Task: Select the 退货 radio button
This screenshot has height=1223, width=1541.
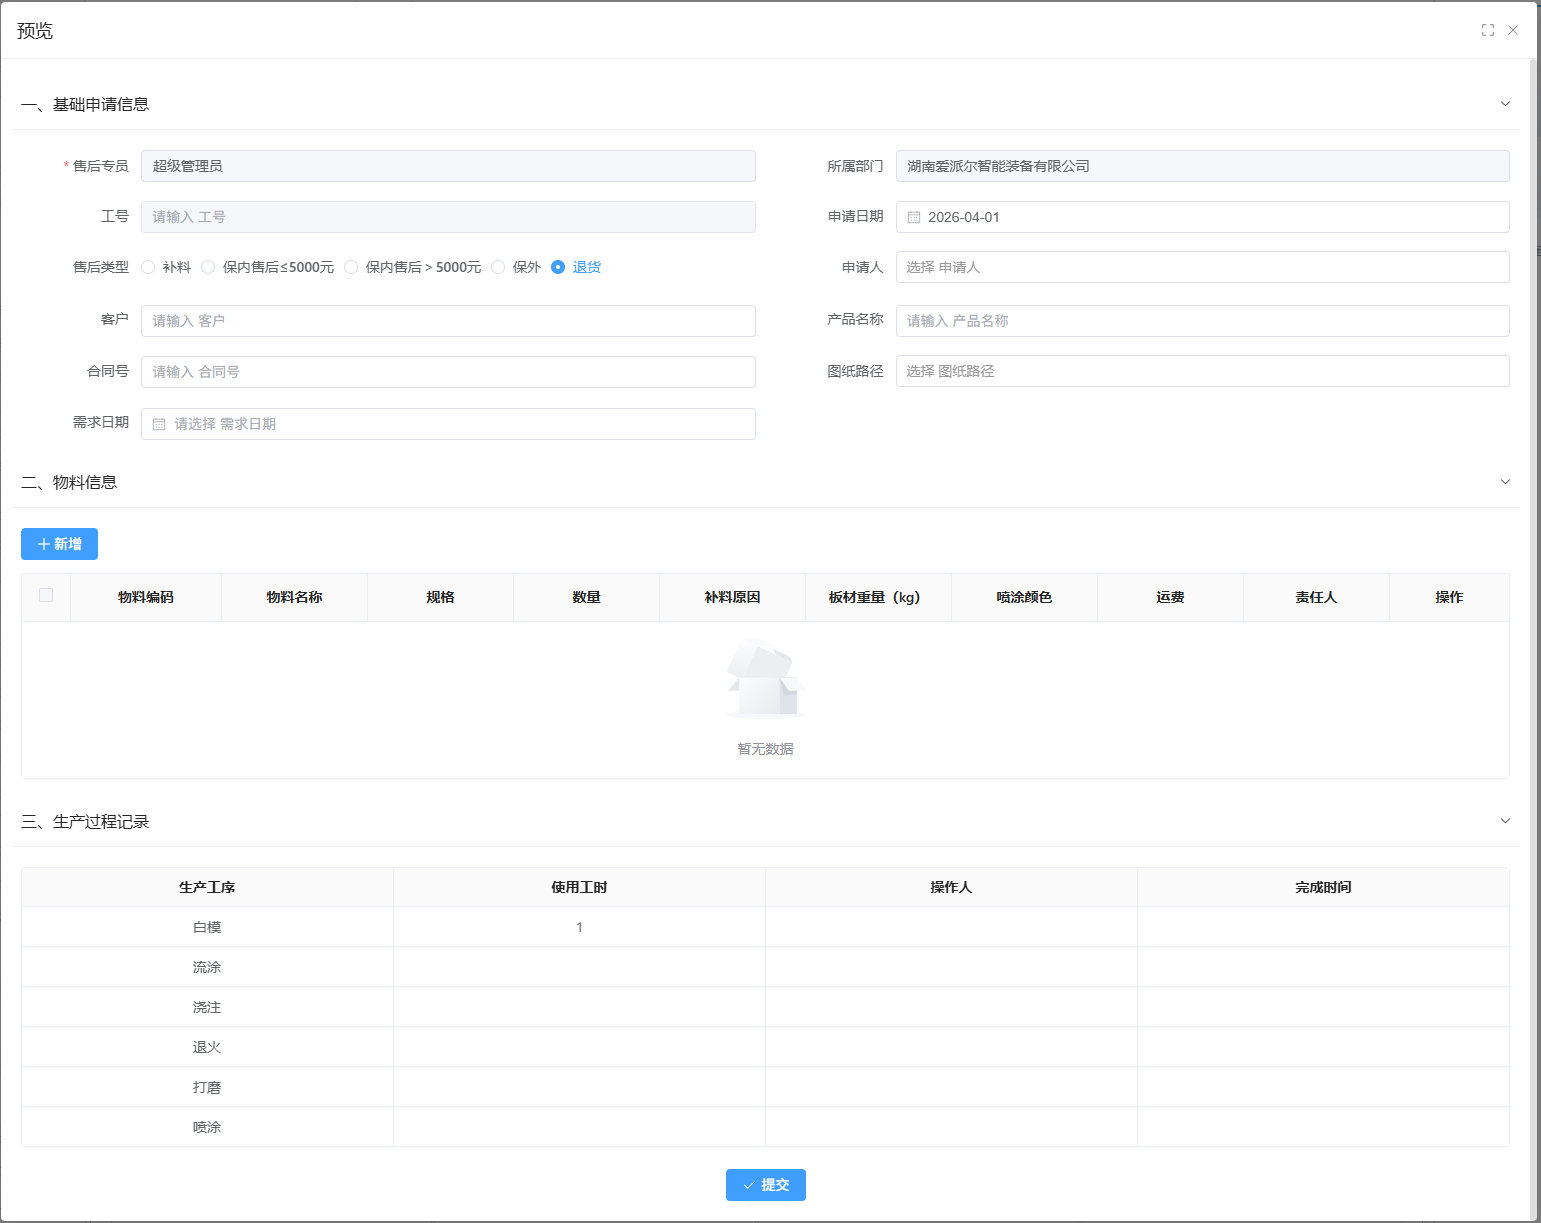Action: point(558,267)
